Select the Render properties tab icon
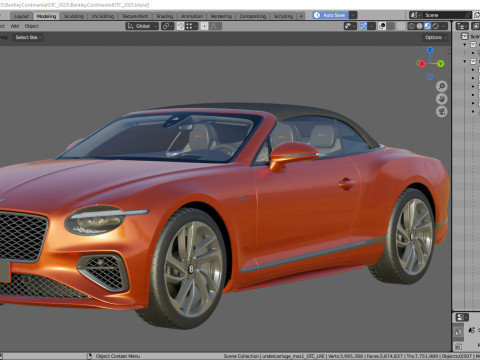 pos(459,346)
